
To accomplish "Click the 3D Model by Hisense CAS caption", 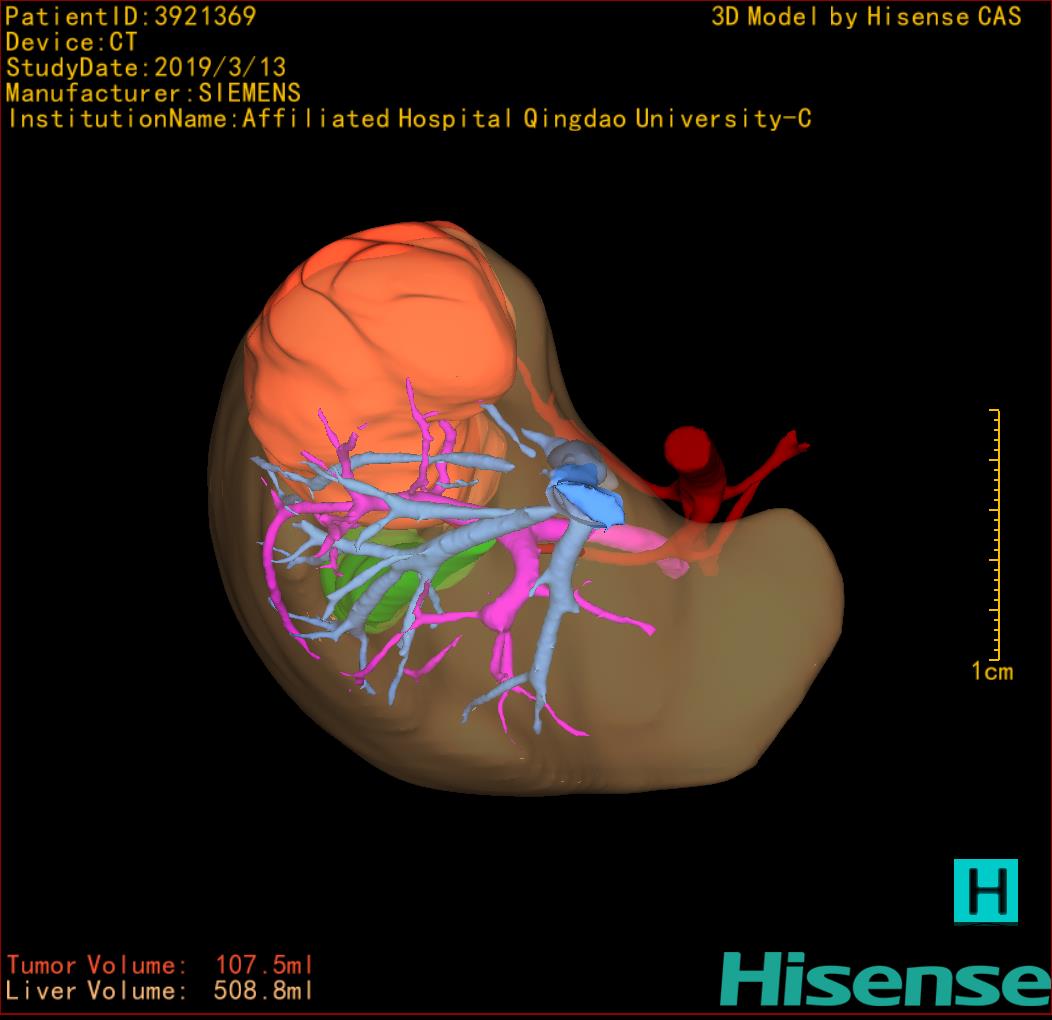I will point(866,17).
